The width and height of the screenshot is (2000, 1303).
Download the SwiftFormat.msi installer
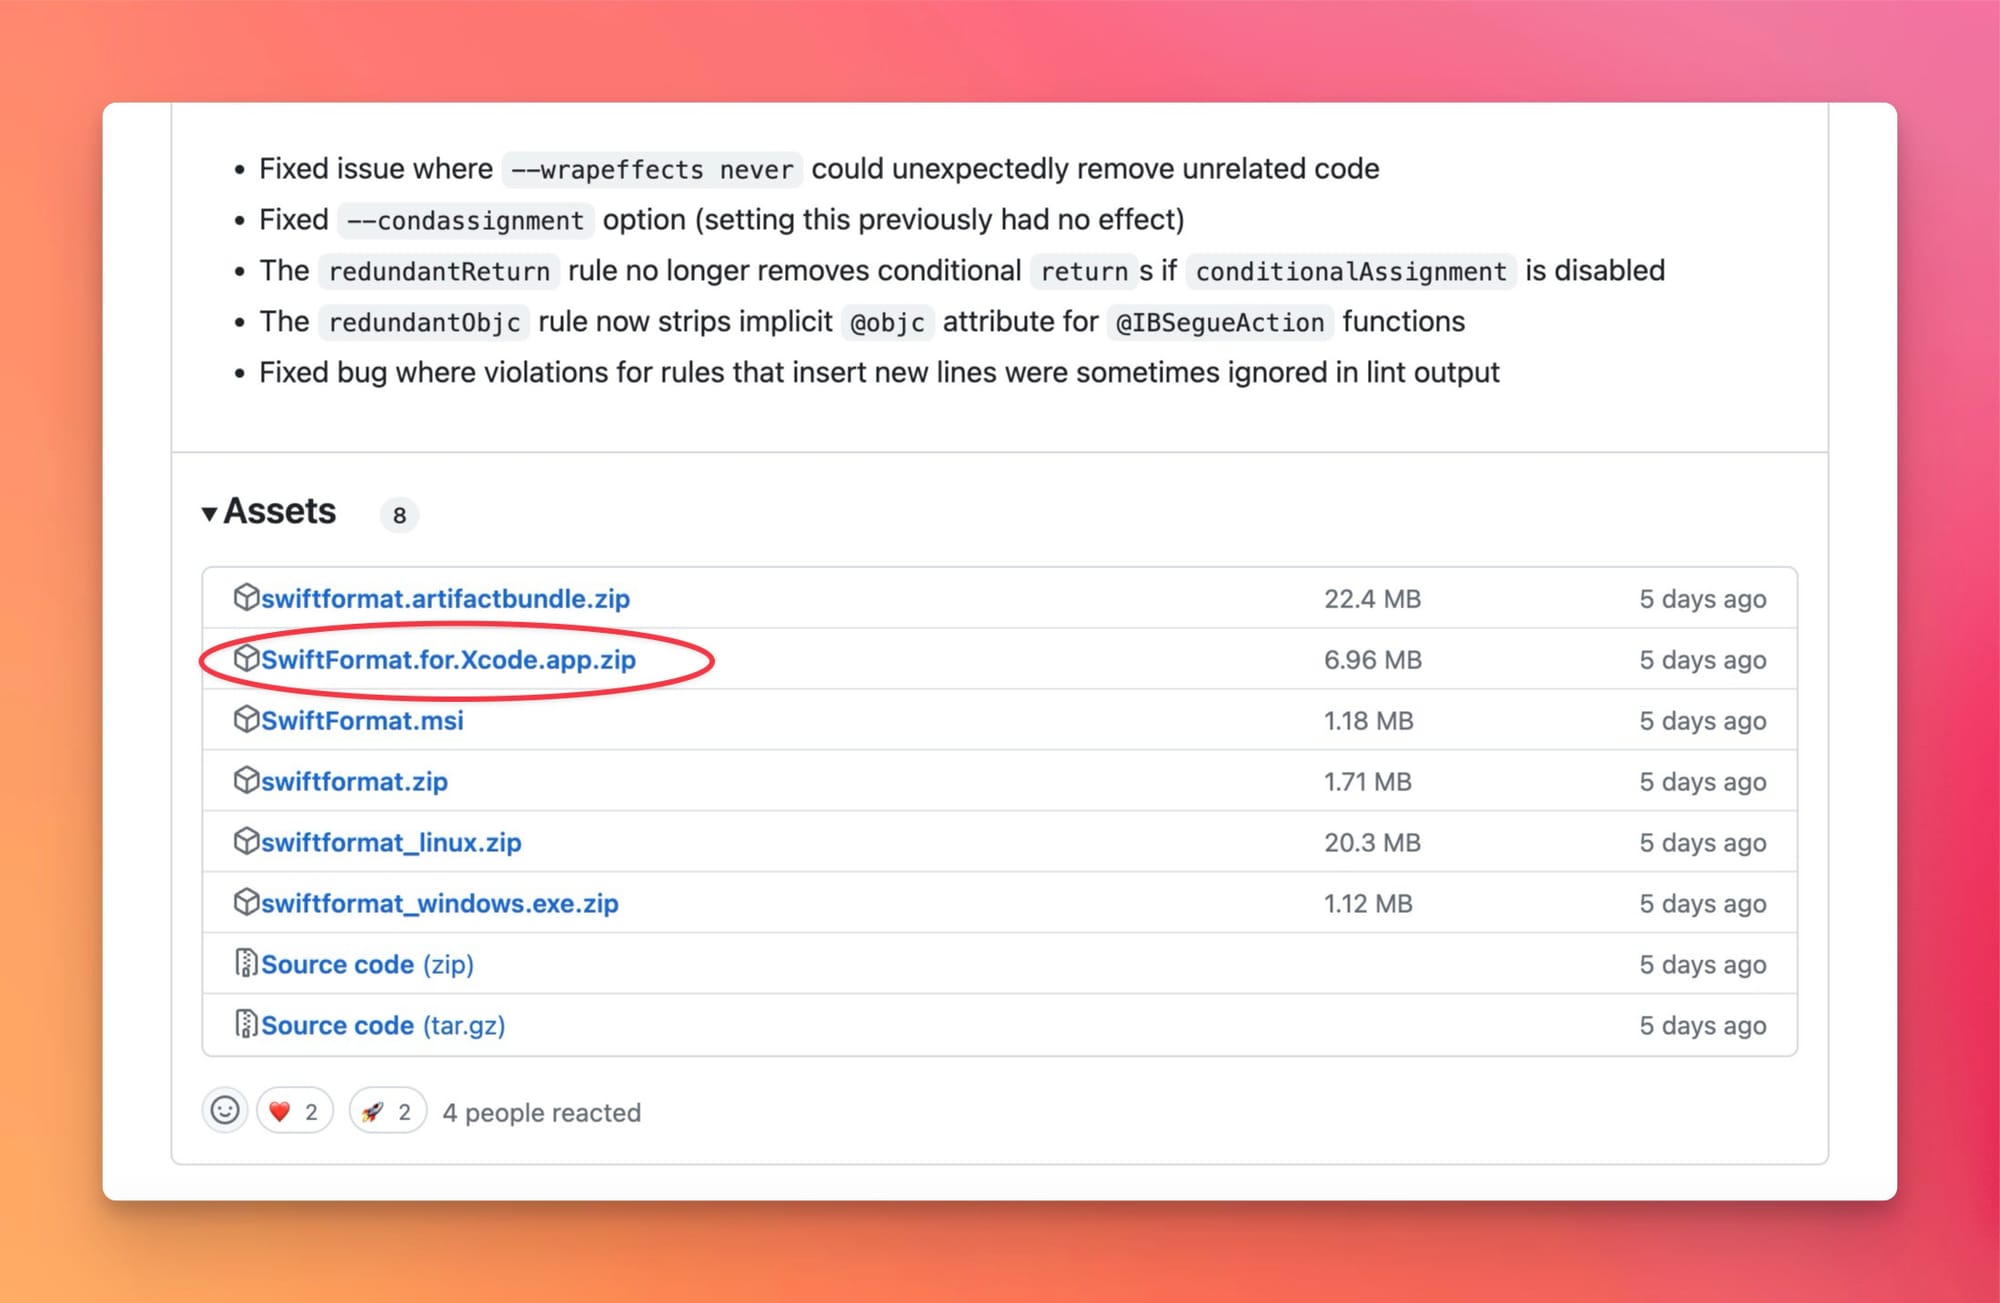point(362,721)
